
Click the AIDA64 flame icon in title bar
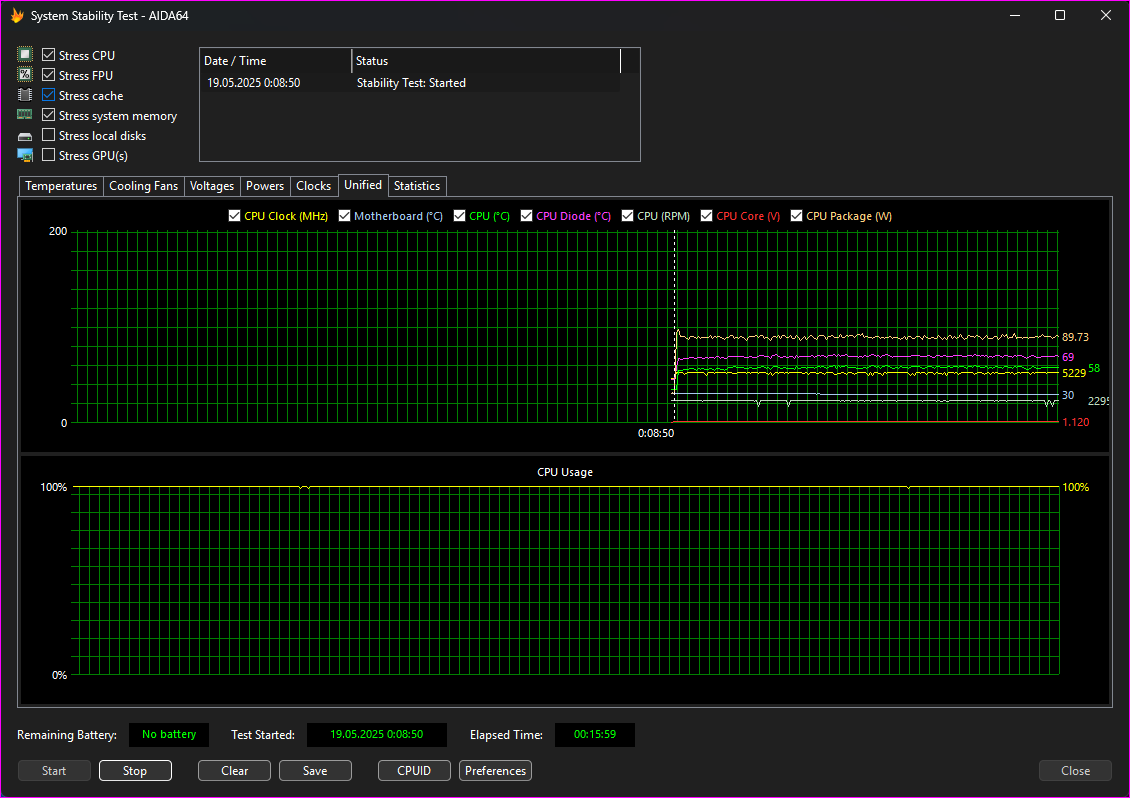coord(17,15)
